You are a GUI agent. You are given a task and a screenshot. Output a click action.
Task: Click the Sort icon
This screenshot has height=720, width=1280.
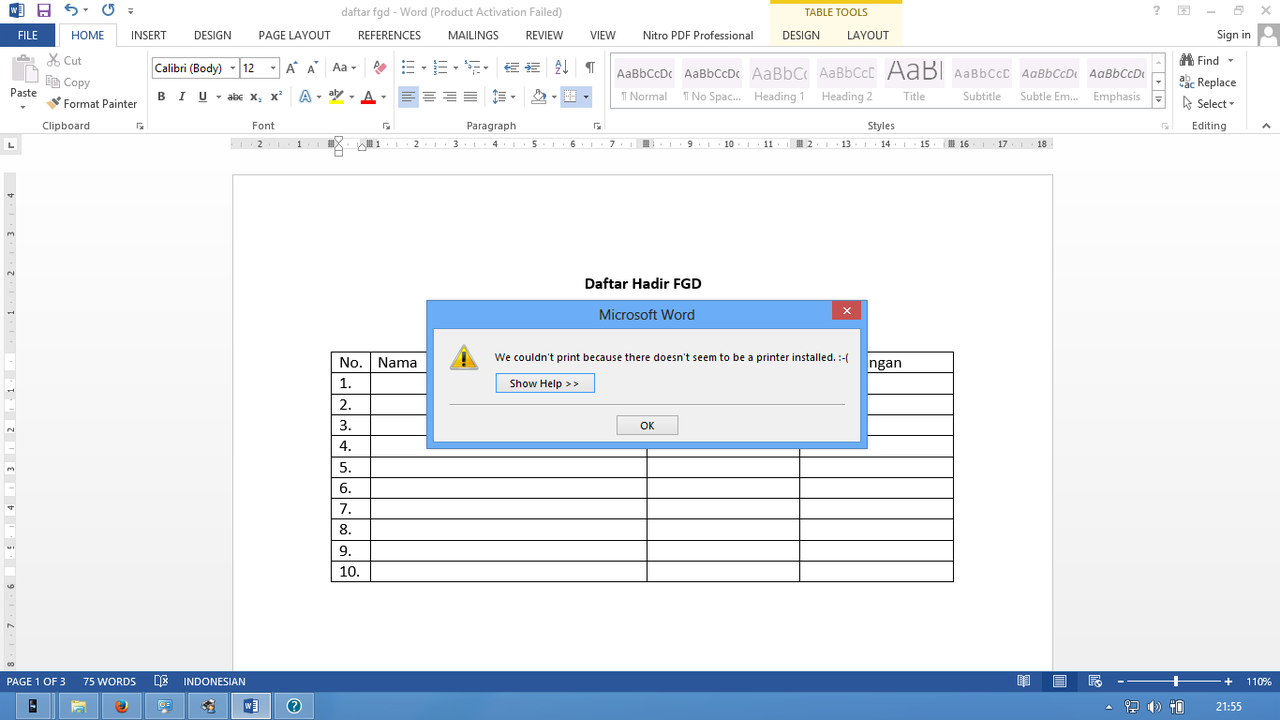[x=561, y=68]
